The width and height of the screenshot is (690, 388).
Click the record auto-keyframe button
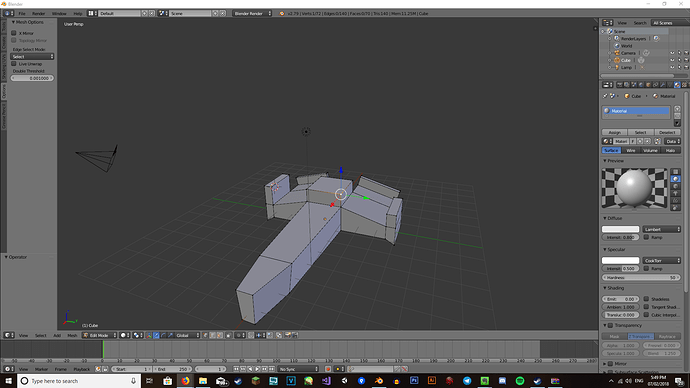click(328, 369)
